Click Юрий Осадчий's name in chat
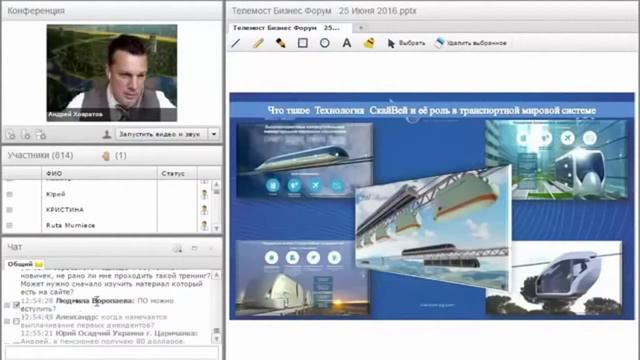 click(x=127, y=333)
